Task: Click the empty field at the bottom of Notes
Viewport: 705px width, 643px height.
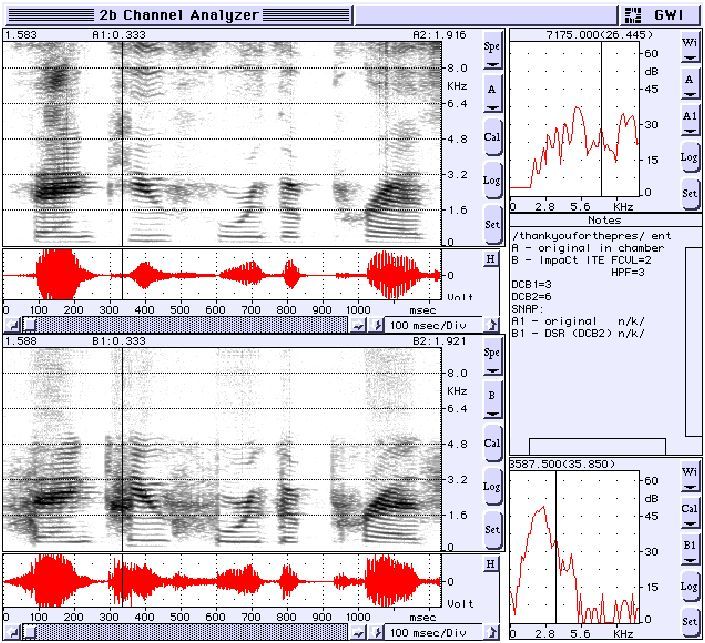Action: [597, 447]
